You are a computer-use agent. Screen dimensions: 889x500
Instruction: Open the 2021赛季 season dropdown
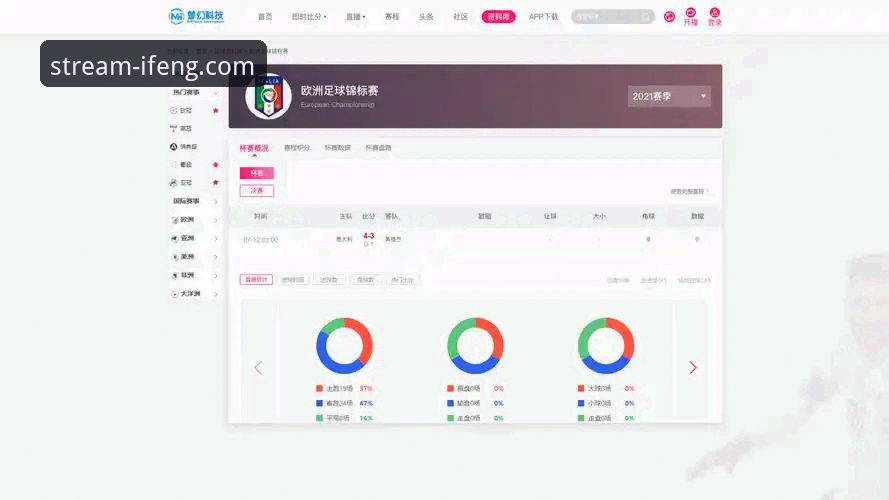[x=669, y=96]
